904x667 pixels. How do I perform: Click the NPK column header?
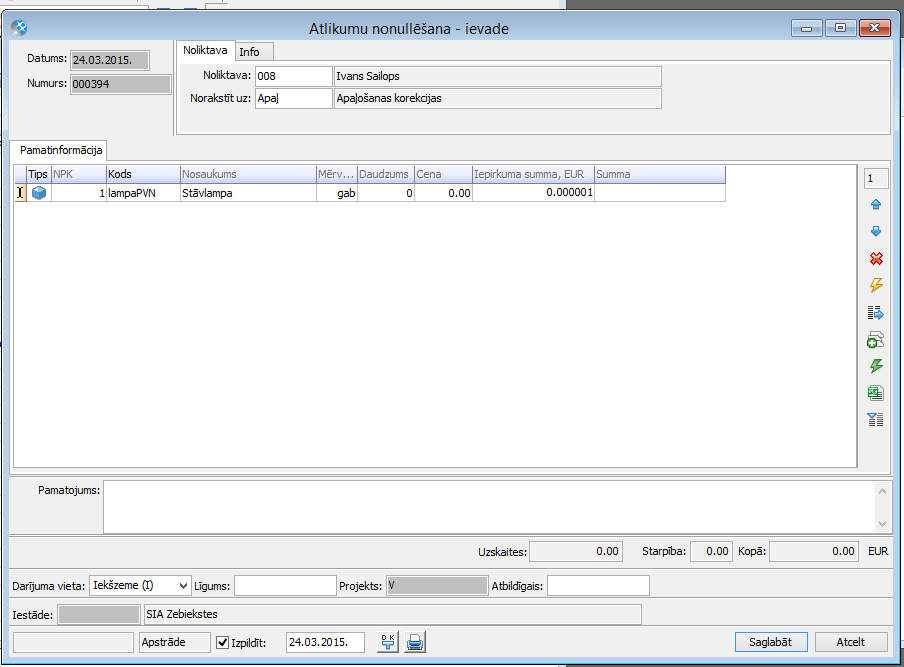(x=78, y=174)
